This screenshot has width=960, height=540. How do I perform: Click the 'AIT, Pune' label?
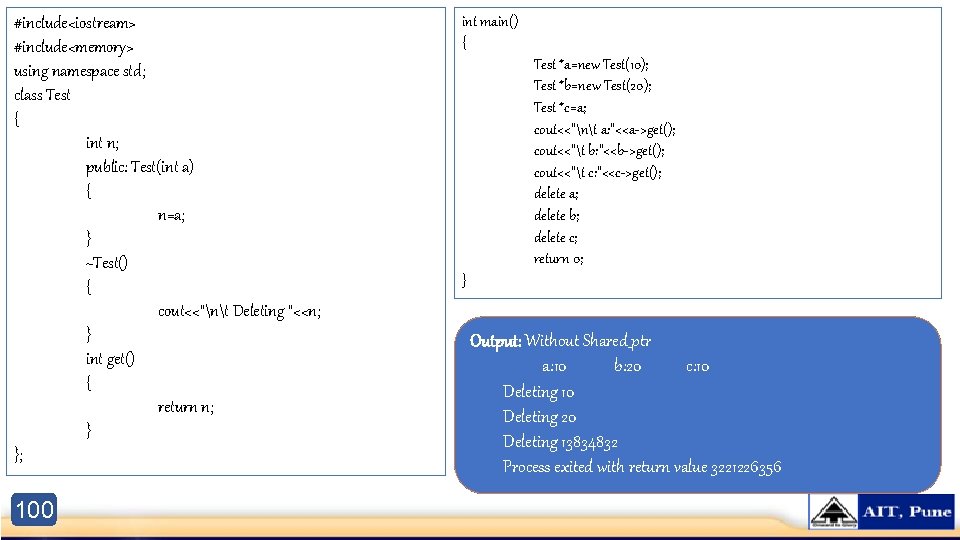click(x=907, y=512)
